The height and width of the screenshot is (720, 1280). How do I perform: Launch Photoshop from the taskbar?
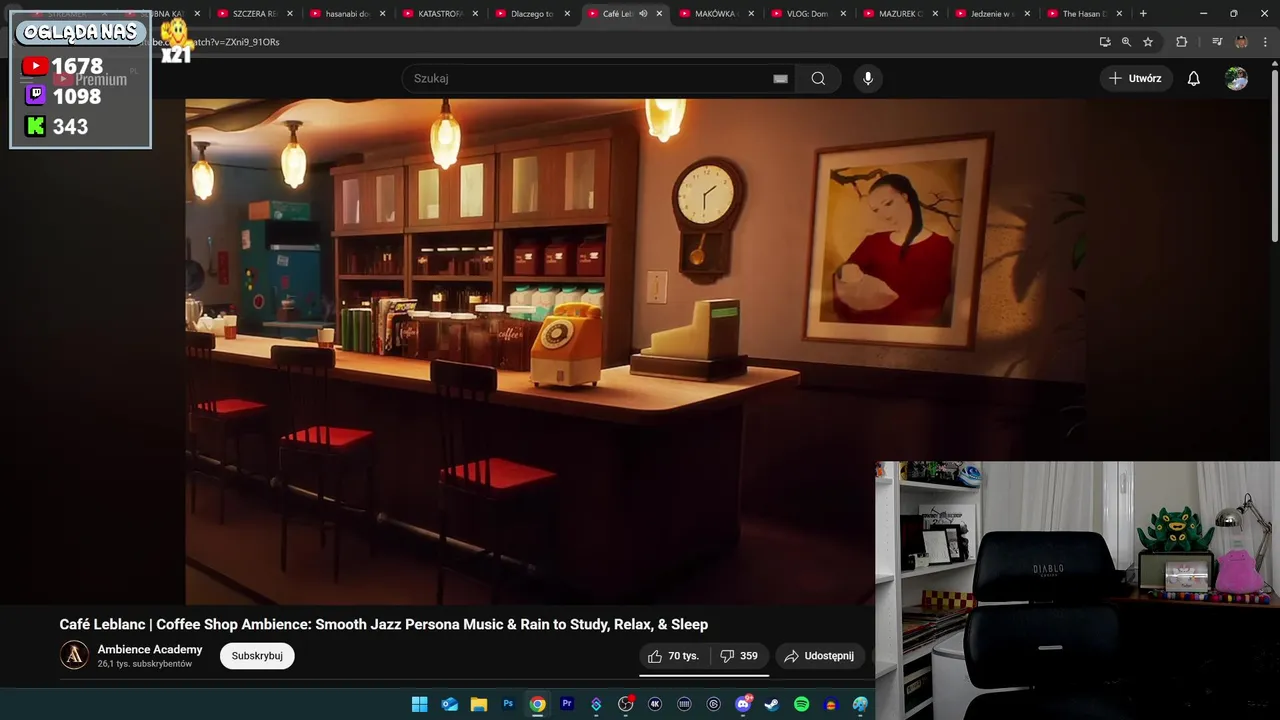coord(508,704)
